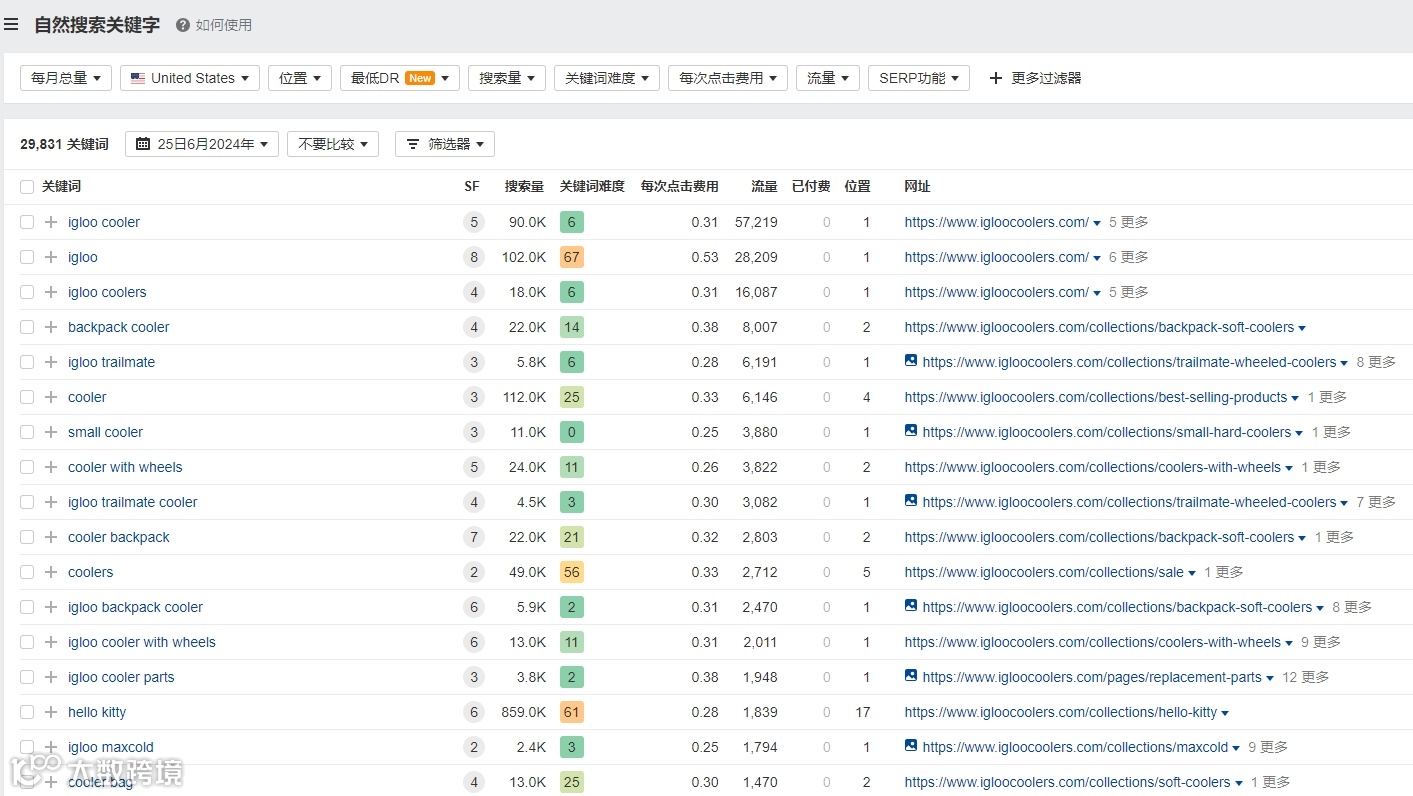The image size is (1413, 796).
Task: Add small cooler using its plus icon
Action: 51,432
